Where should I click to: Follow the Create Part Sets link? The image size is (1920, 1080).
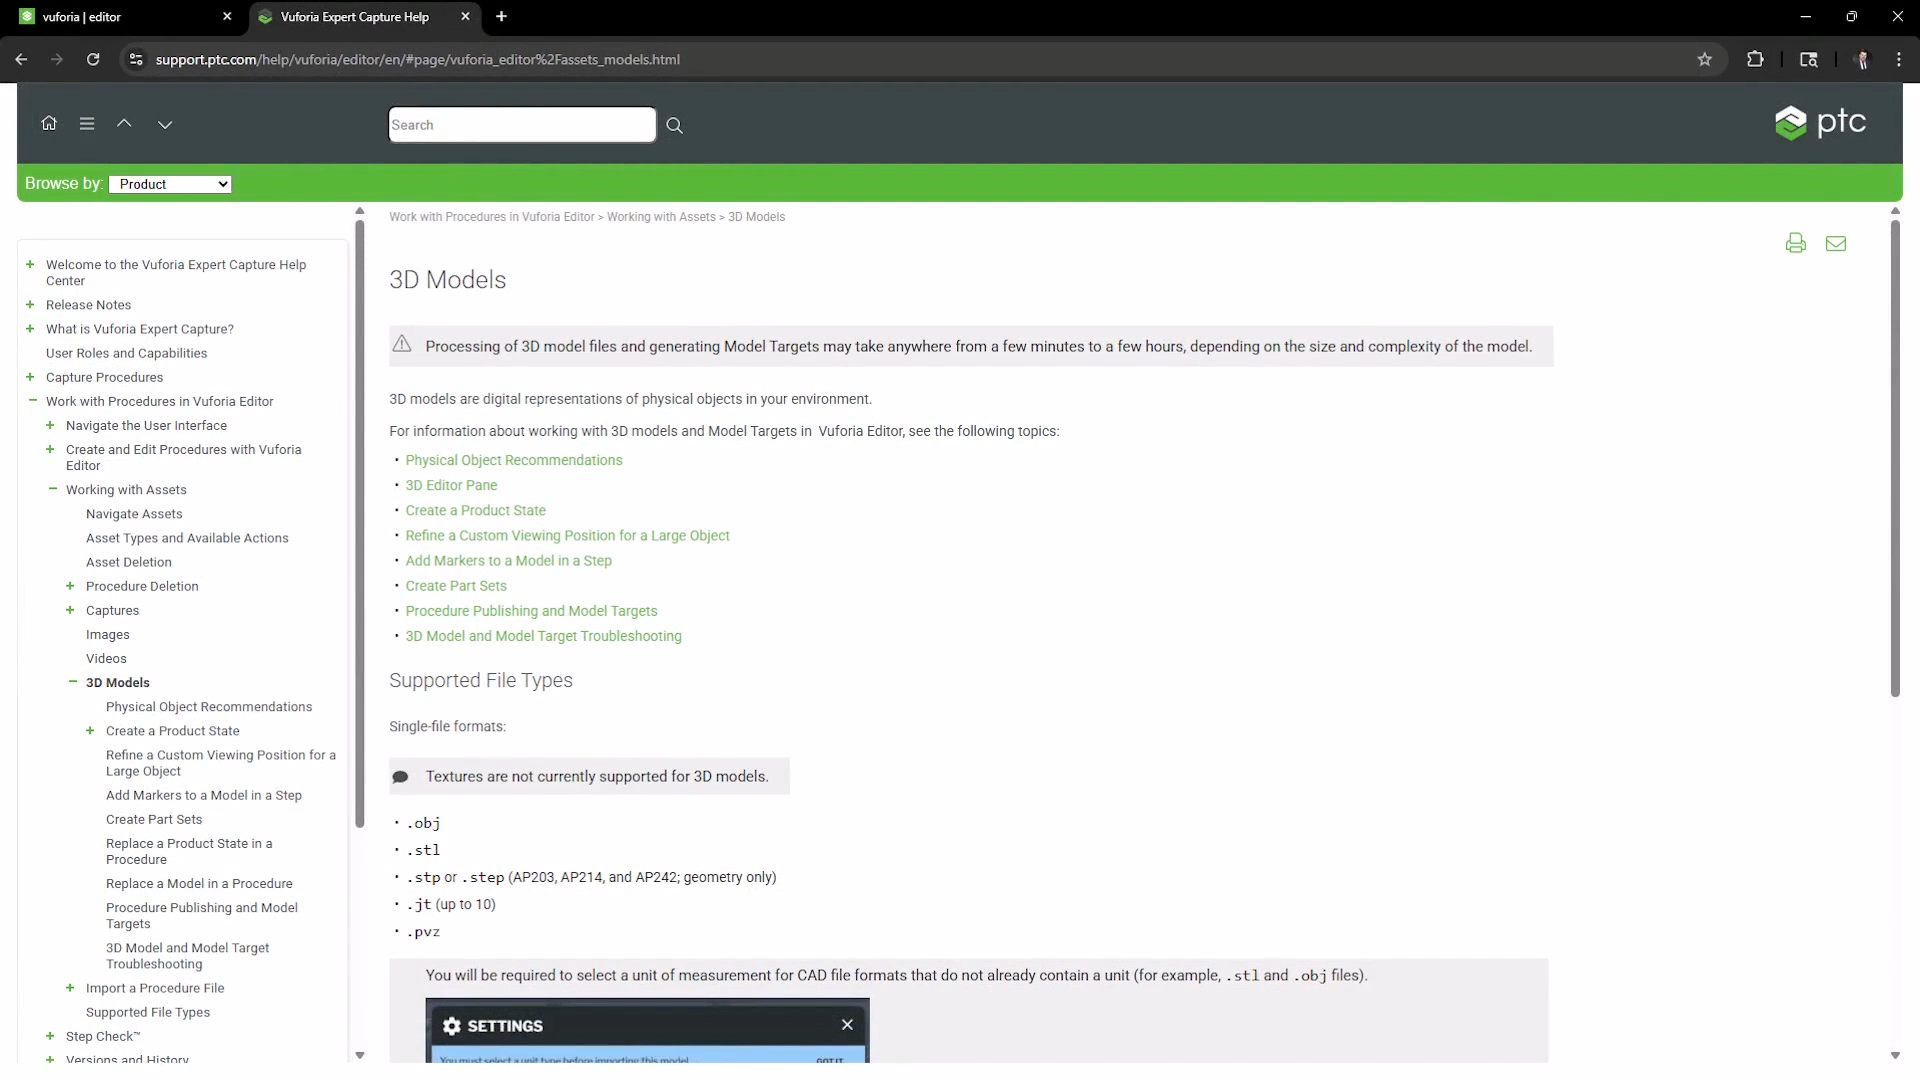456,586
